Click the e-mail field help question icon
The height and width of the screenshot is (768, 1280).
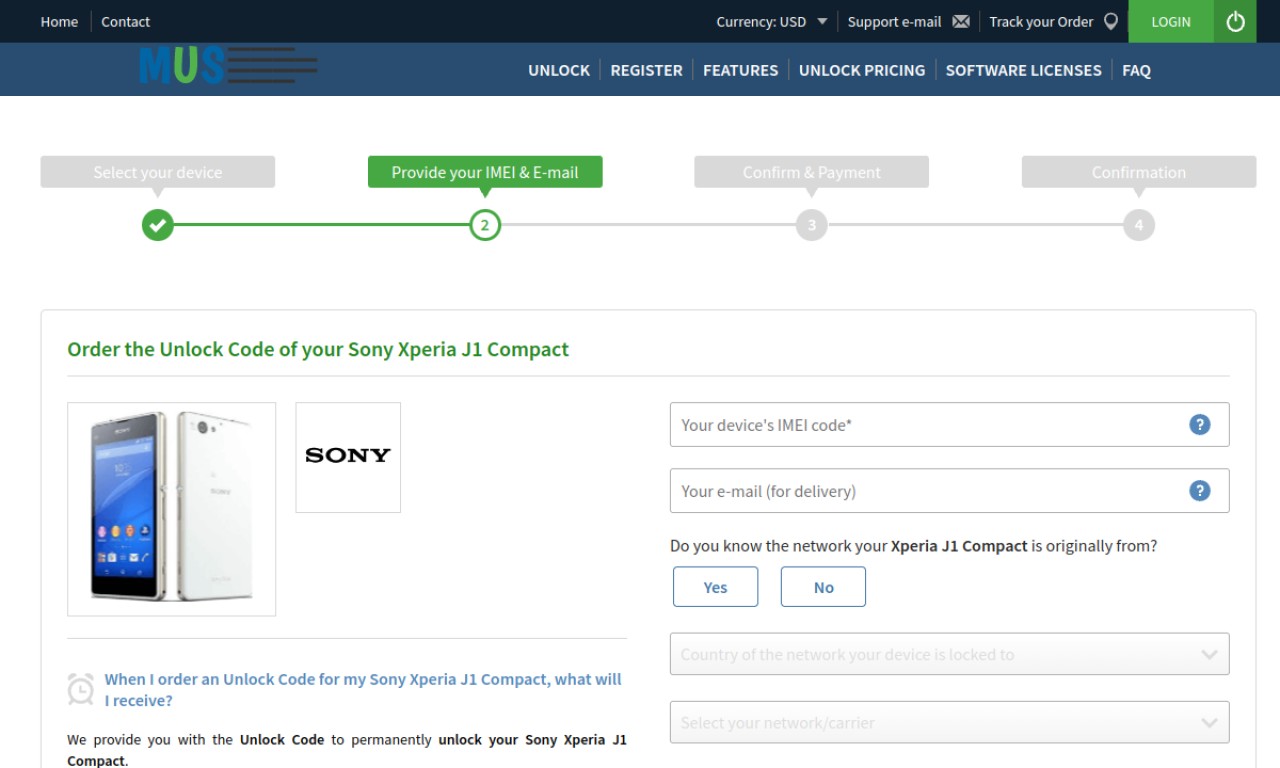pos(1200,491)
